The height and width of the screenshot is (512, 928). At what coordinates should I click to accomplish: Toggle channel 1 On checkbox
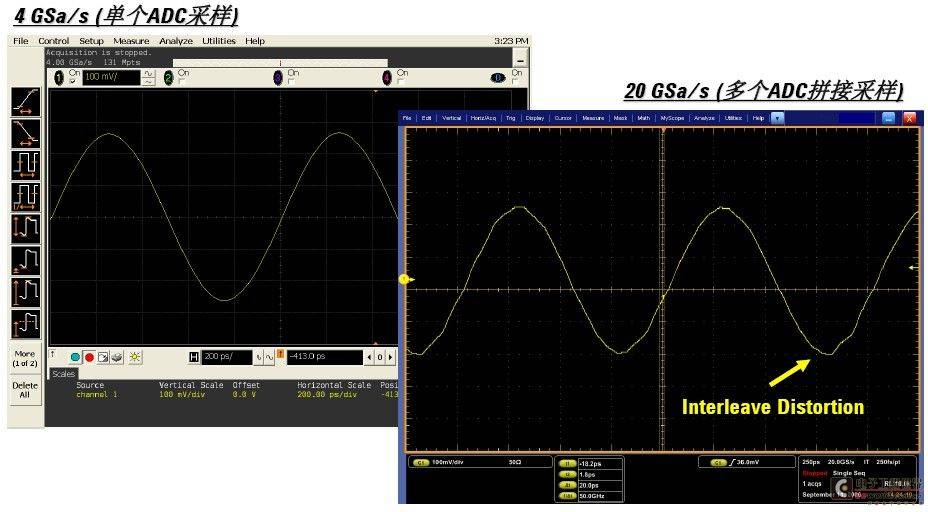click(x=73, y=81)
